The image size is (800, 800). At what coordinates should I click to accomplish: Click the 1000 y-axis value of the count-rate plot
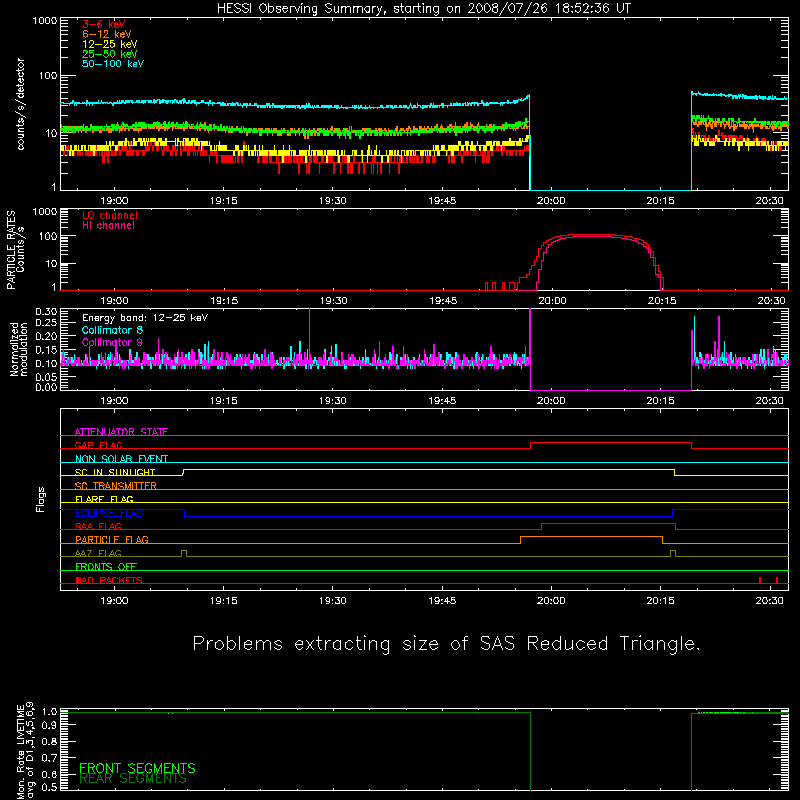(44, 21)
